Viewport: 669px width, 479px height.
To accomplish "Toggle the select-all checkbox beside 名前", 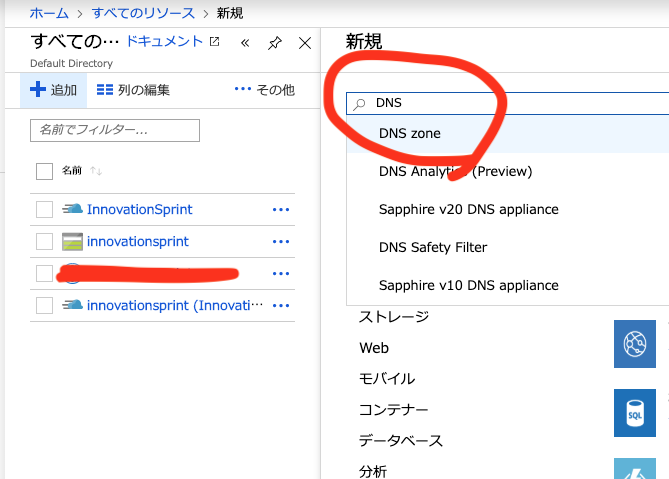I will (x=44, y=171).
